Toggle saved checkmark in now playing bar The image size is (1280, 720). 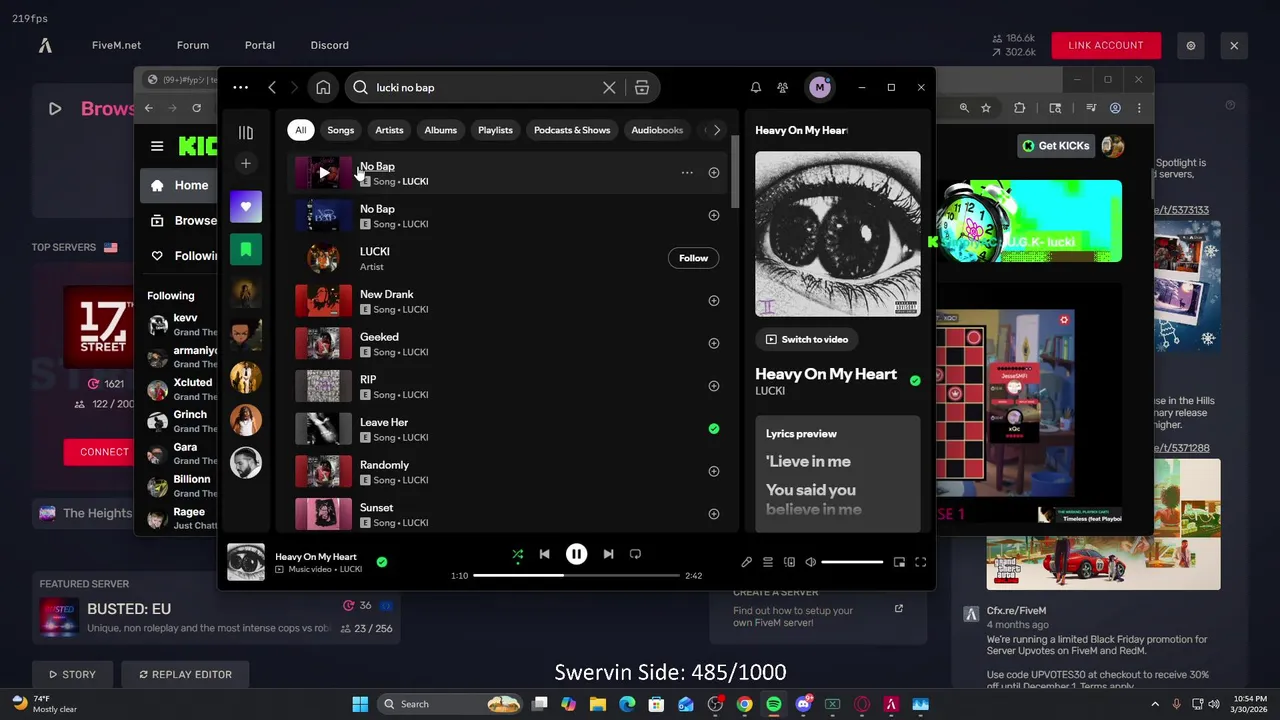pyautogui.click(x=382, y=562)
